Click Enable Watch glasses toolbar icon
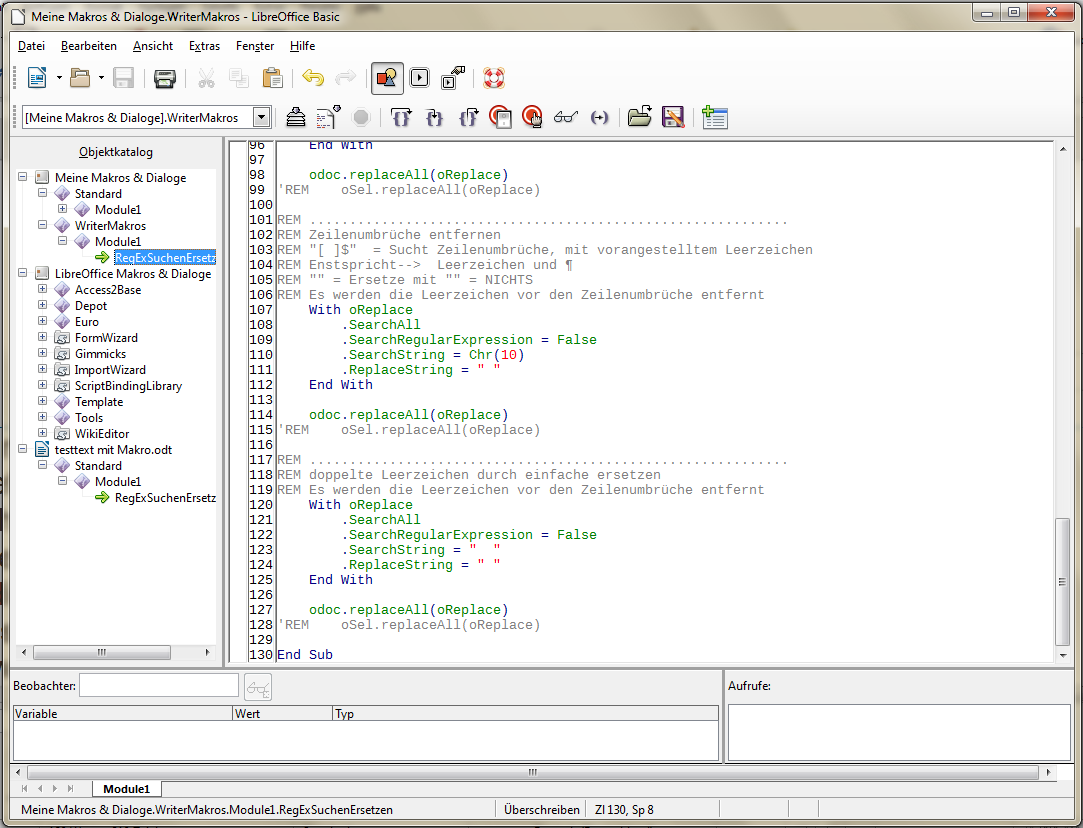This screenshot has width=1083, height=828. pos(565,117)
